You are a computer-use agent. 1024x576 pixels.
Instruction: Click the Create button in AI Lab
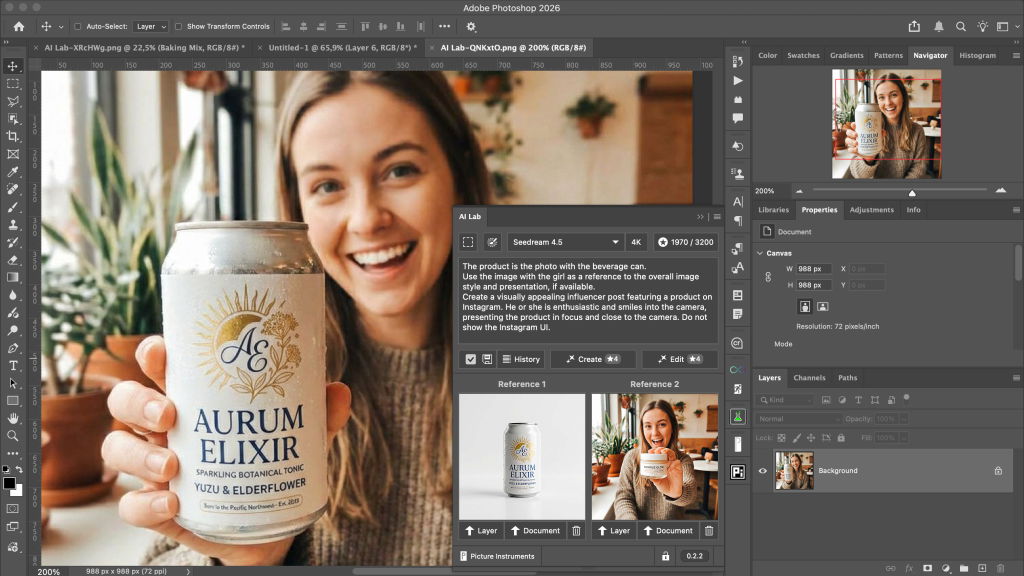592,359
